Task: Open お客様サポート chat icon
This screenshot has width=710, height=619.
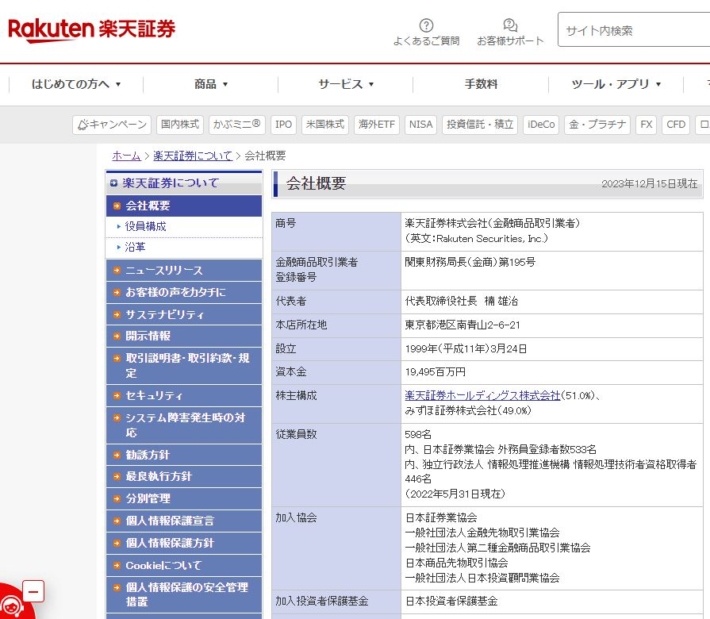Action: (510, 25)
